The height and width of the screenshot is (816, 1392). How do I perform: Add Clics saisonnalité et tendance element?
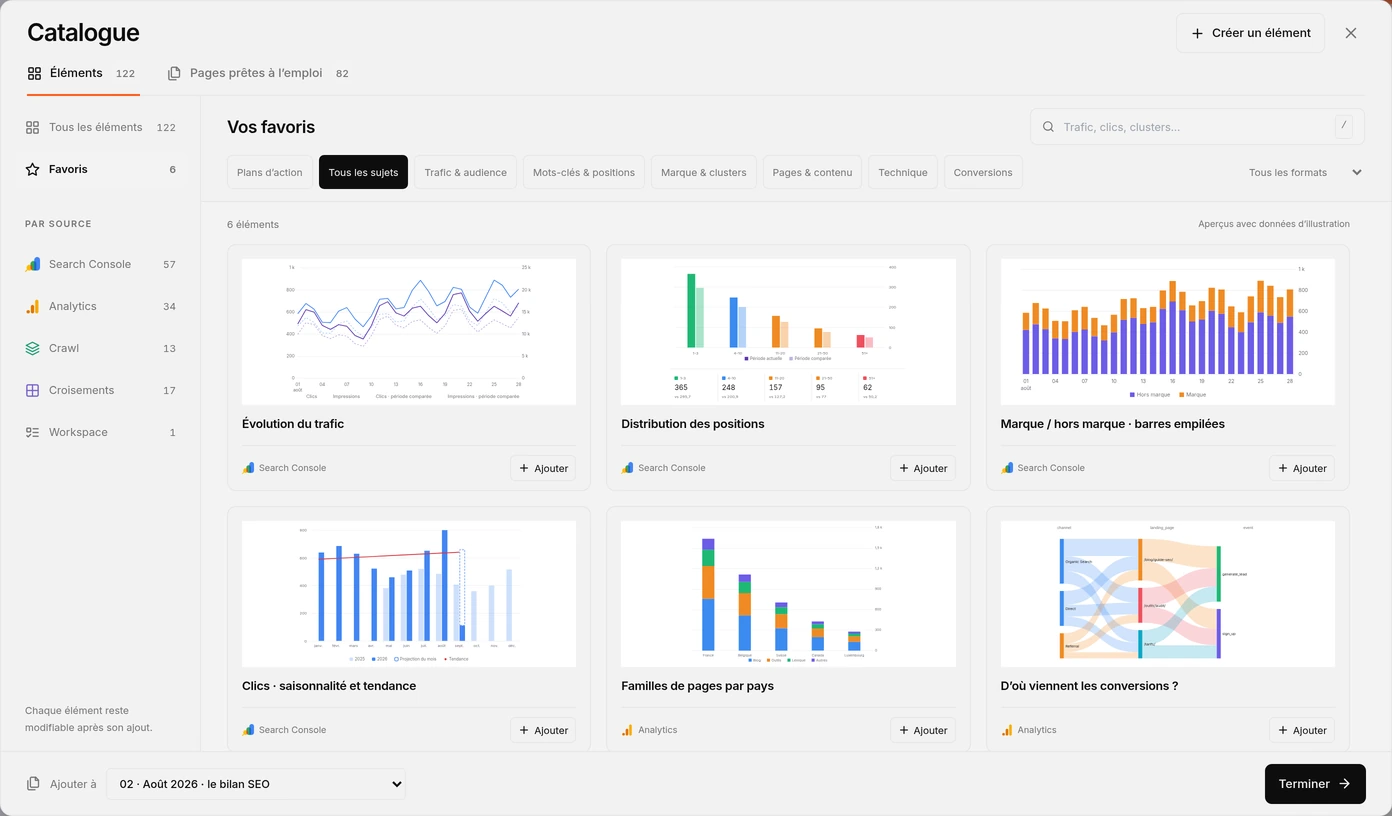(x=543, y=730)
